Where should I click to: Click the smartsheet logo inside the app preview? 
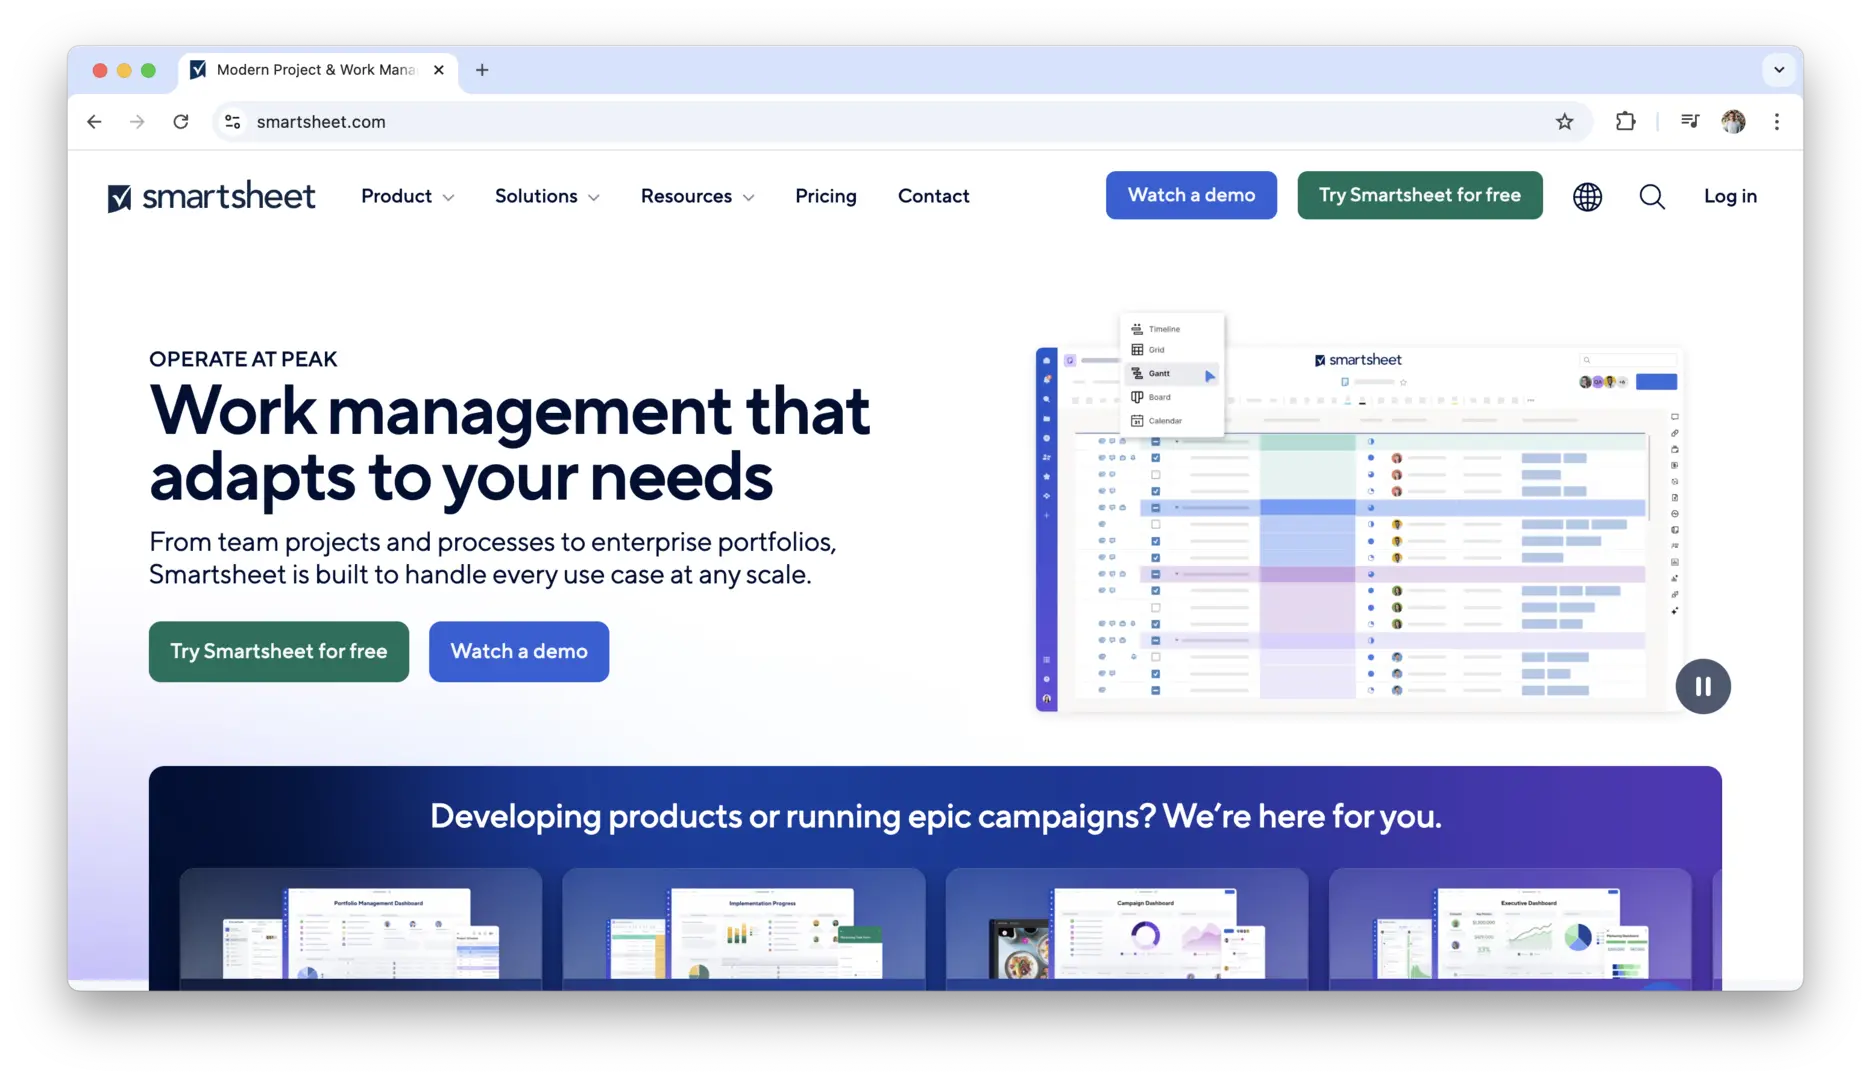(x=1358, y=360)
